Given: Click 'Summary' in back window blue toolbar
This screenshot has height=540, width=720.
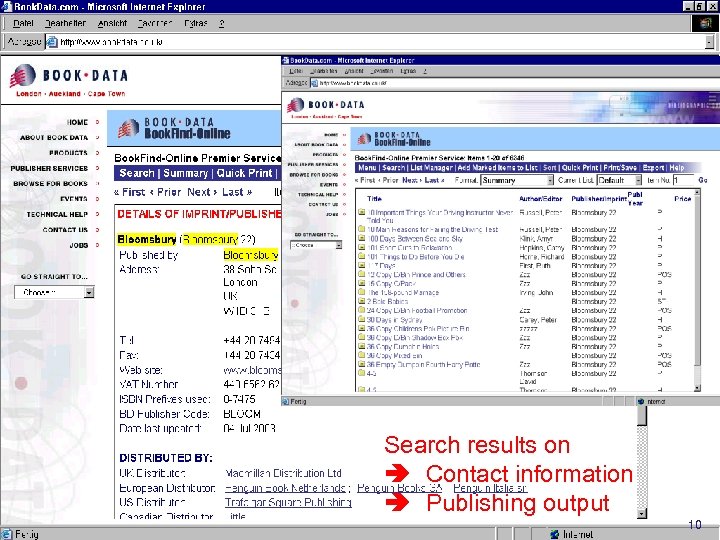Looking at the screenshot, I should pyautogui.click(x=186, y=173).
